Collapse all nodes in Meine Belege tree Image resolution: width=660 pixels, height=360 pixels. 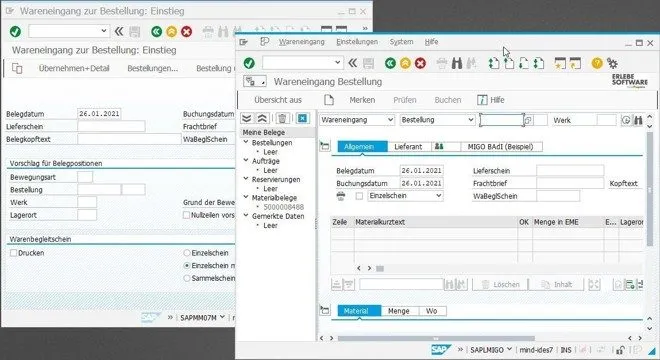point(262,118)
